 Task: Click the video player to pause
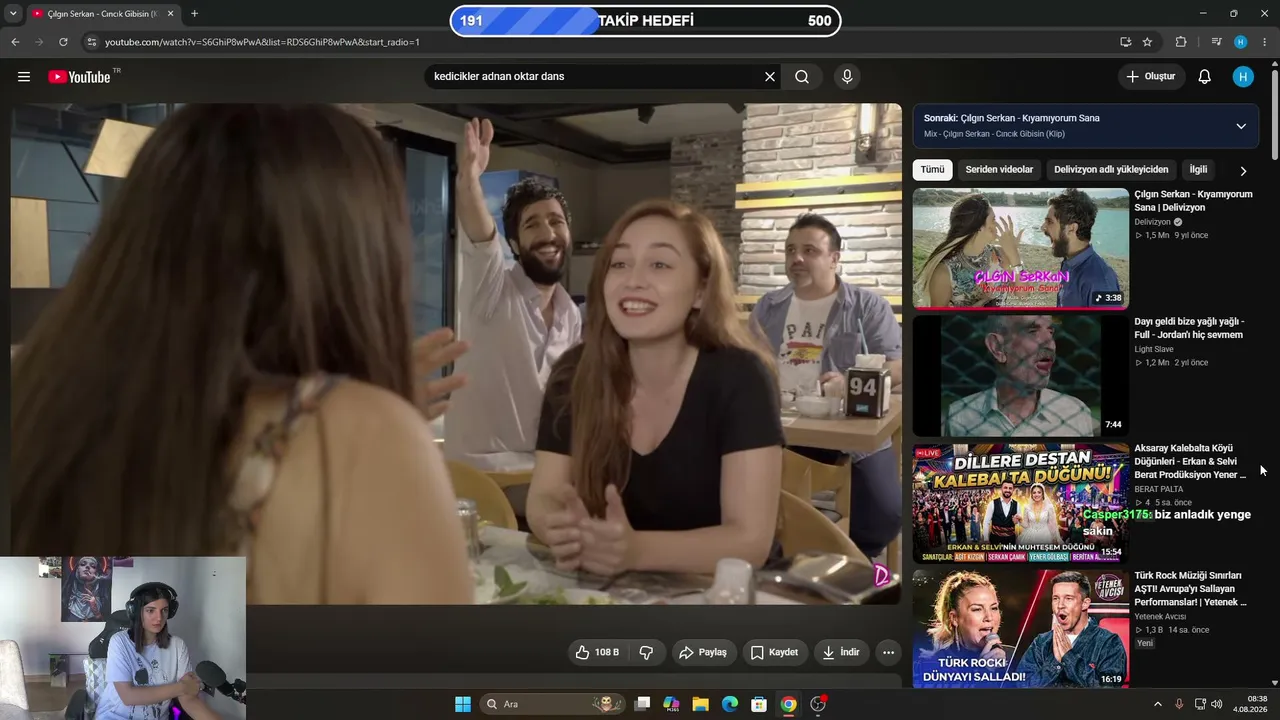(x=456, y=354)
